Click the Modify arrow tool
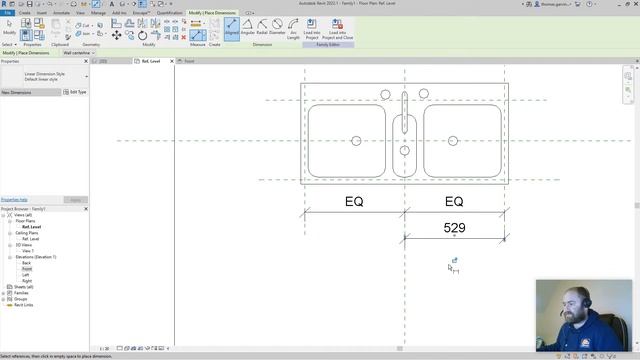 tap(9, 27)
